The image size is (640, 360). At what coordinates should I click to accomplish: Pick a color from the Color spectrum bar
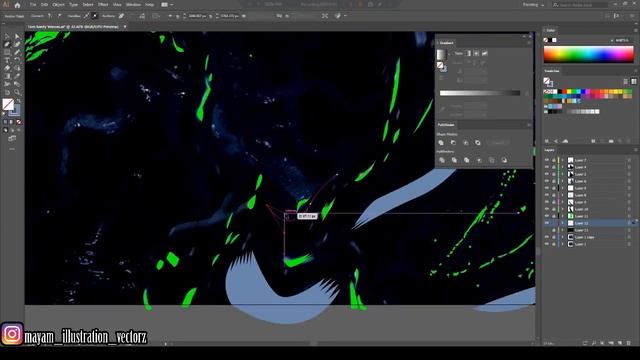[x=588, y=54]
